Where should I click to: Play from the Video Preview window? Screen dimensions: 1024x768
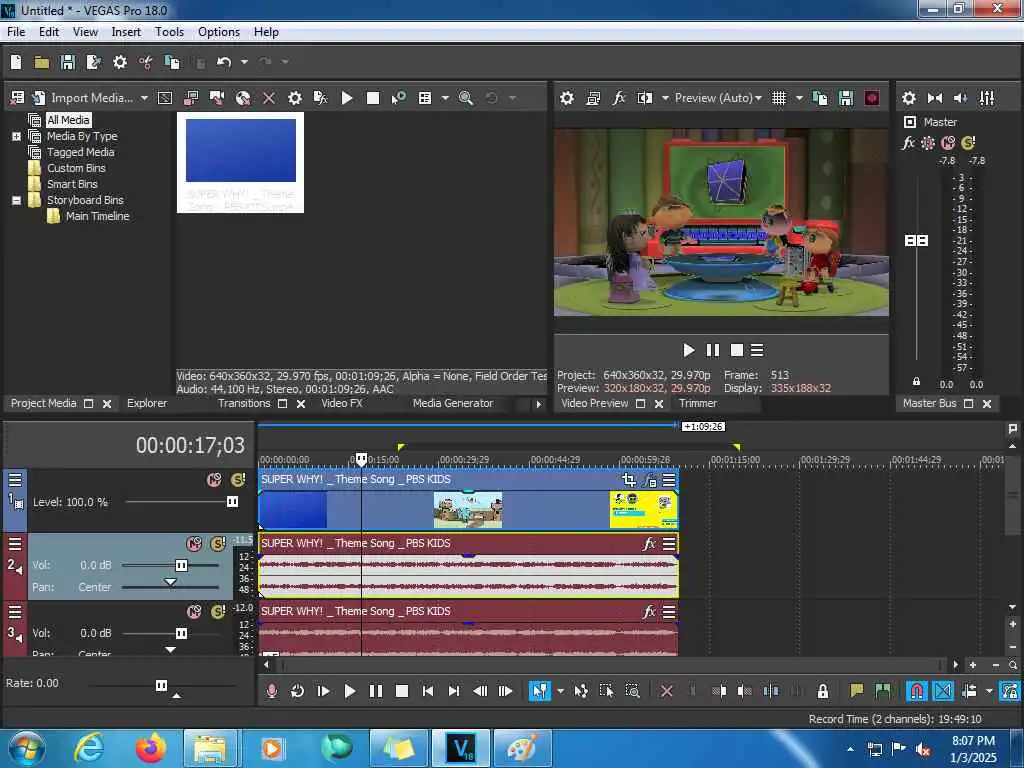pyautogui.click(x=688, y=350)
